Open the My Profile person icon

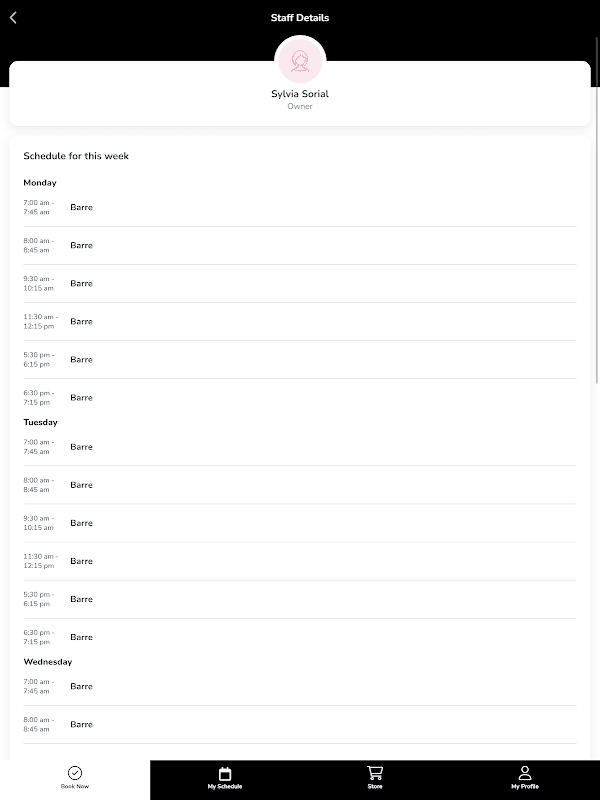[x=525, y=772]
